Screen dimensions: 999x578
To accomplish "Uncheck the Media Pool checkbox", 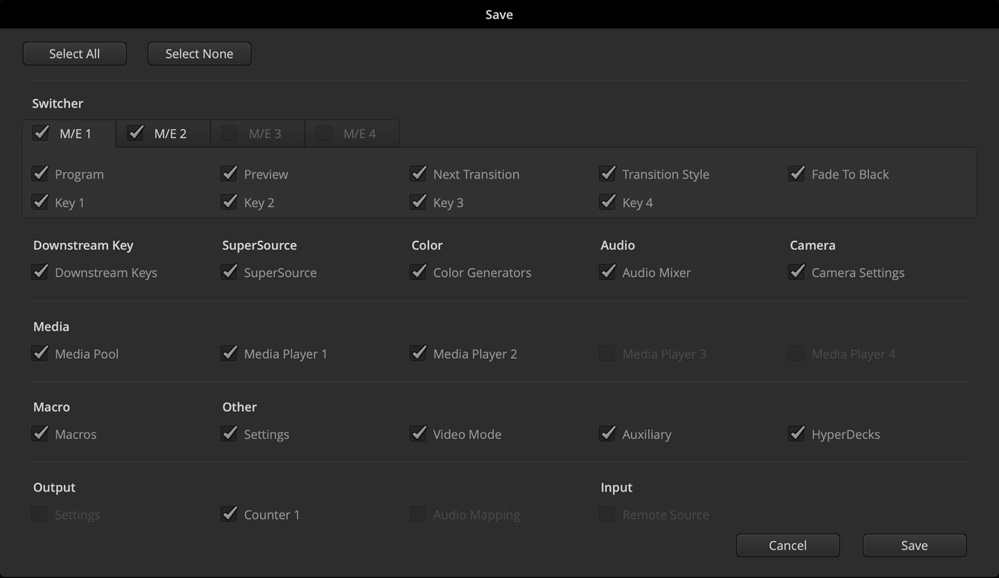I will (x=41, y=353).
